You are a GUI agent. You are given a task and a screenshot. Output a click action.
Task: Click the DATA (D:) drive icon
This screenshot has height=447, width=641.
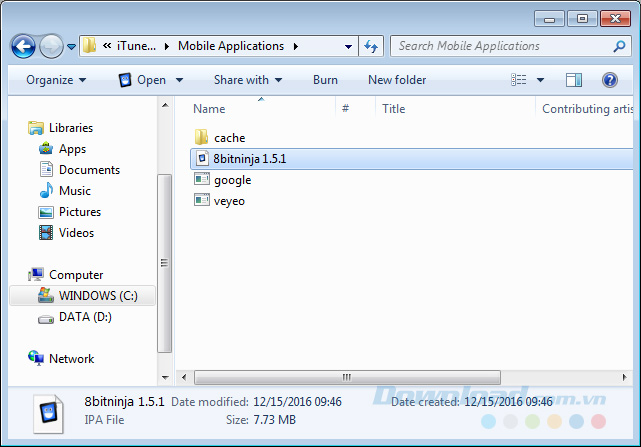tap(46, 319)
